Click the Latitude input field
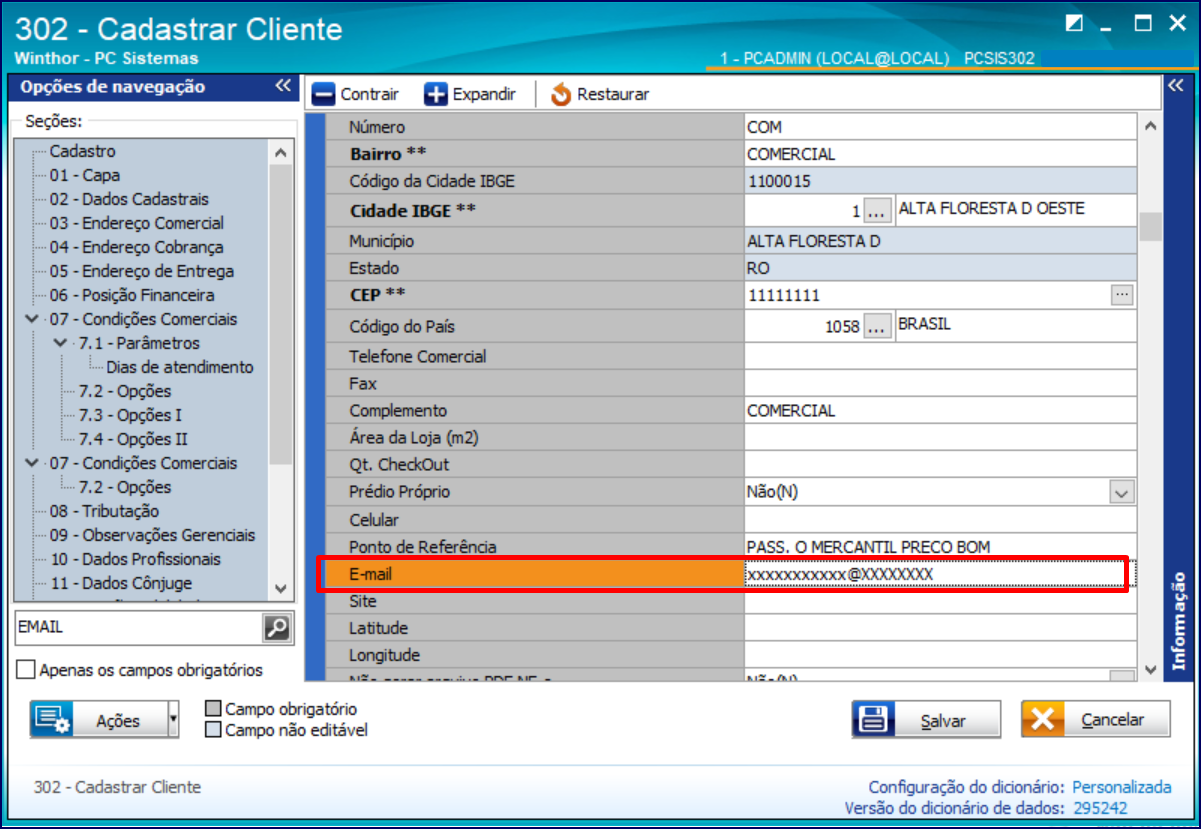The image size is (1201, 829). click(940, 629)
